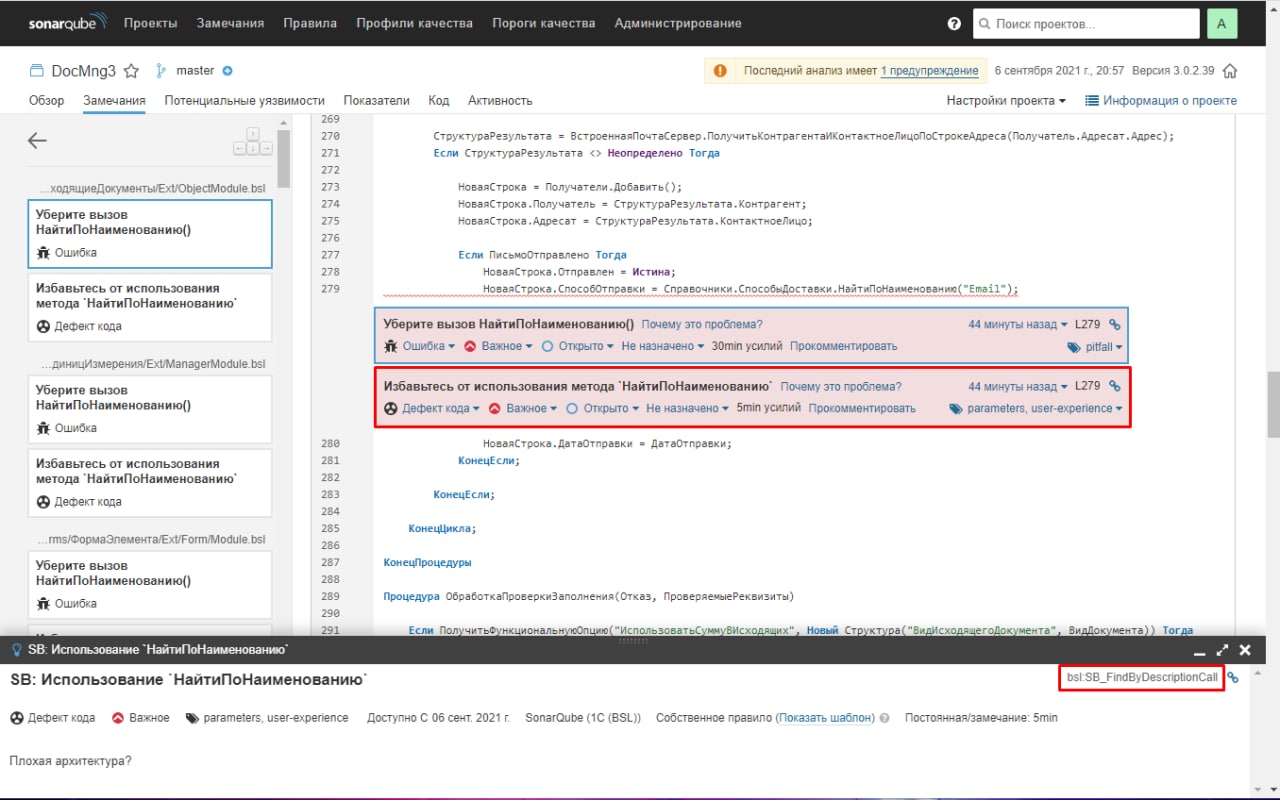
Task: Click the main page vertical scrollbar thumb
Action: click(1273, 404)
